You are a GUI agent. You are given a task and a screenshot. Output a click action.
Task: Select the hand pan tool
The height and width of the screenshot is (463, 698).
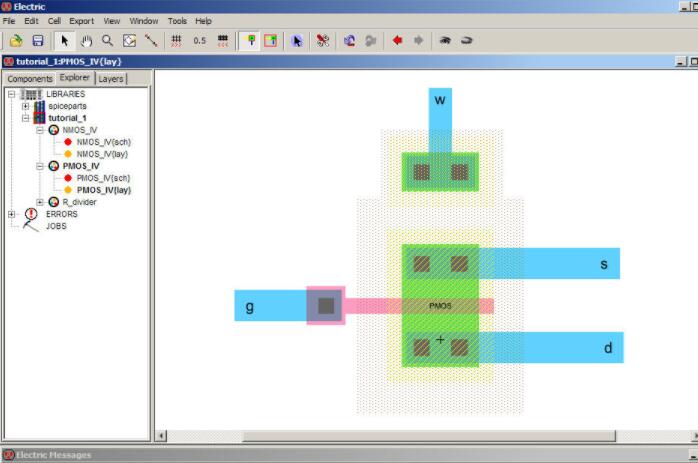coord(86,41)
